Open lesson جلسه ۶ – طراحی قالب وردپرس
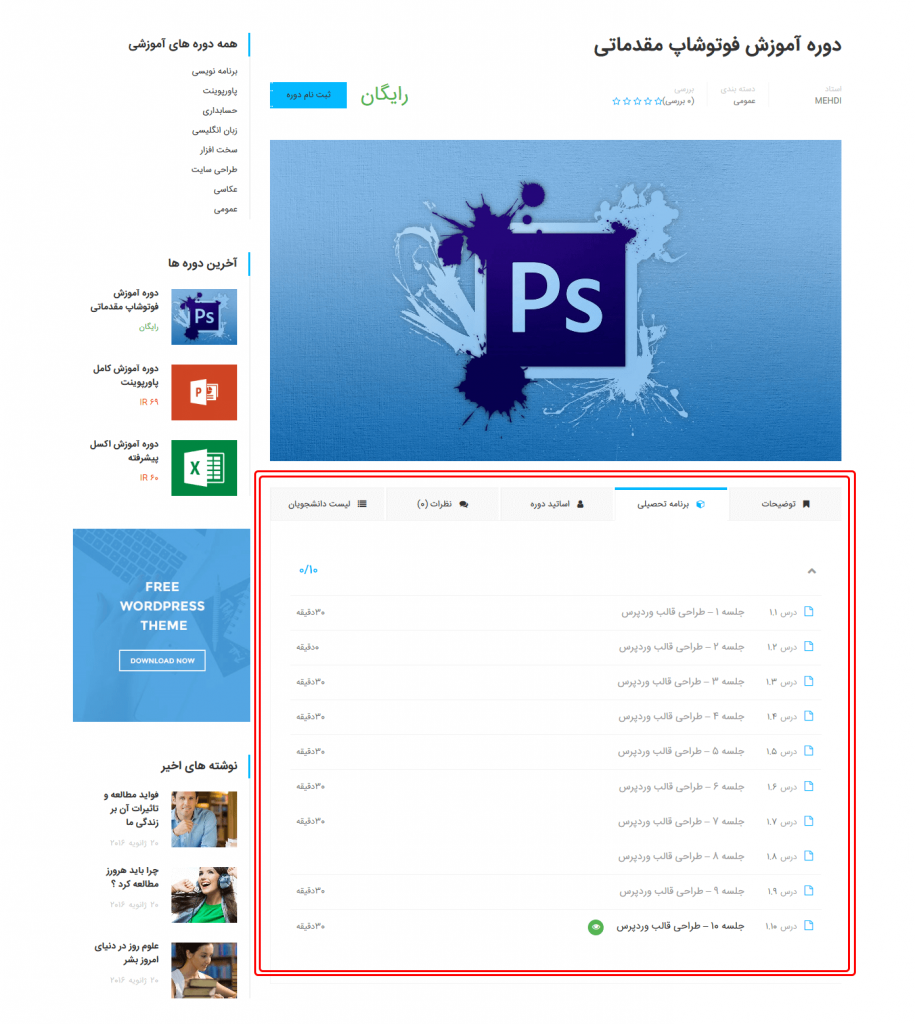The height and width of the screenshot is (1024, 915). tap(682, 786)
